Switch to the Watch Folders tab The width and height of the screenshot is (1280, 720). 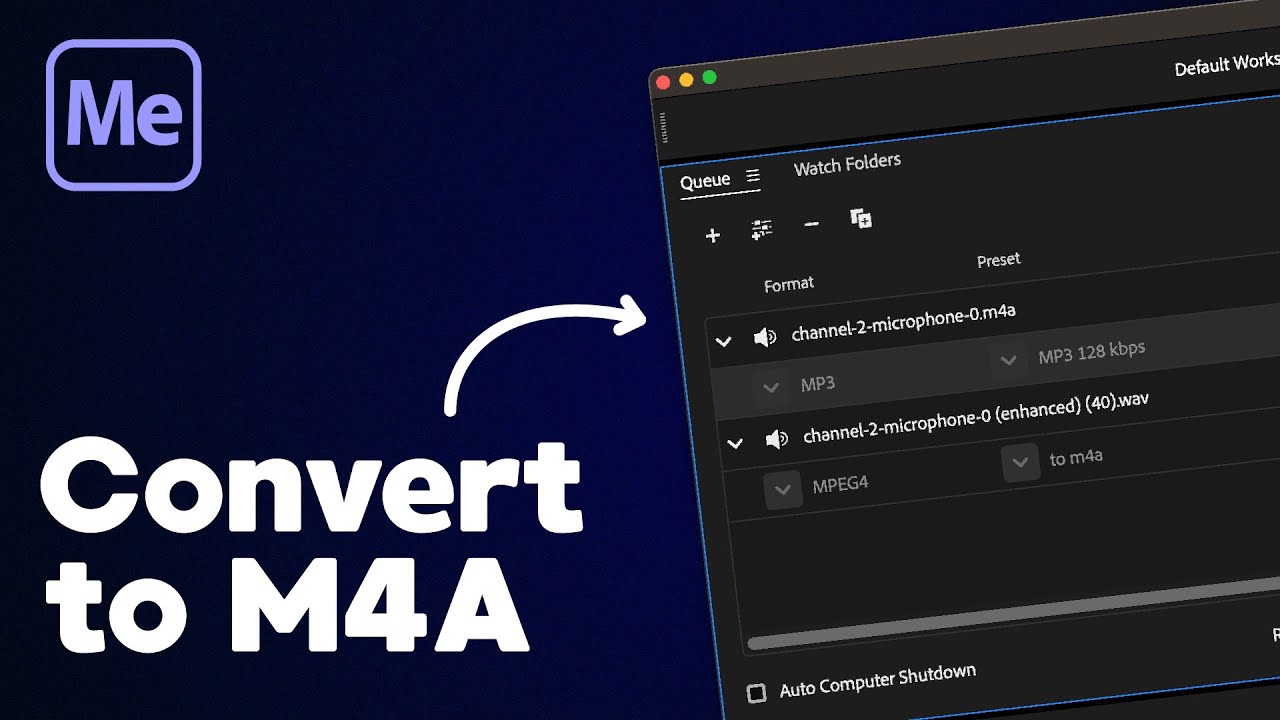[x=847, y=164]
